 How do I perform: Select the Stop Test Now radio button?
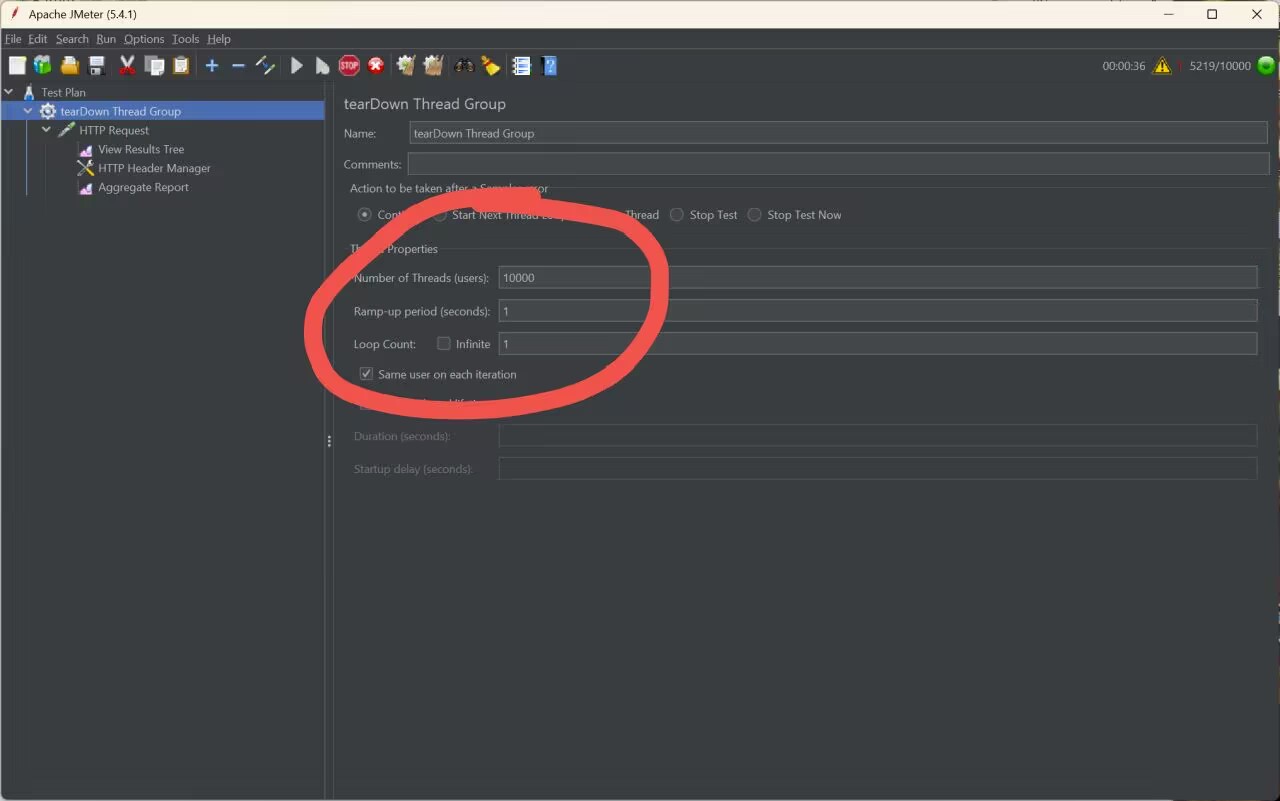pyautogui.click(x=755, y=215)
